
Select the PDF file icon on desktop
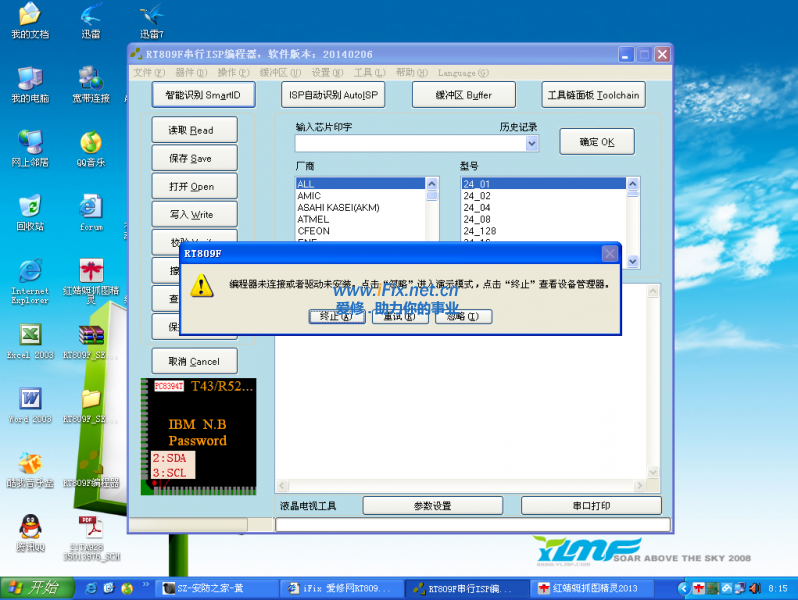point(91,529)
